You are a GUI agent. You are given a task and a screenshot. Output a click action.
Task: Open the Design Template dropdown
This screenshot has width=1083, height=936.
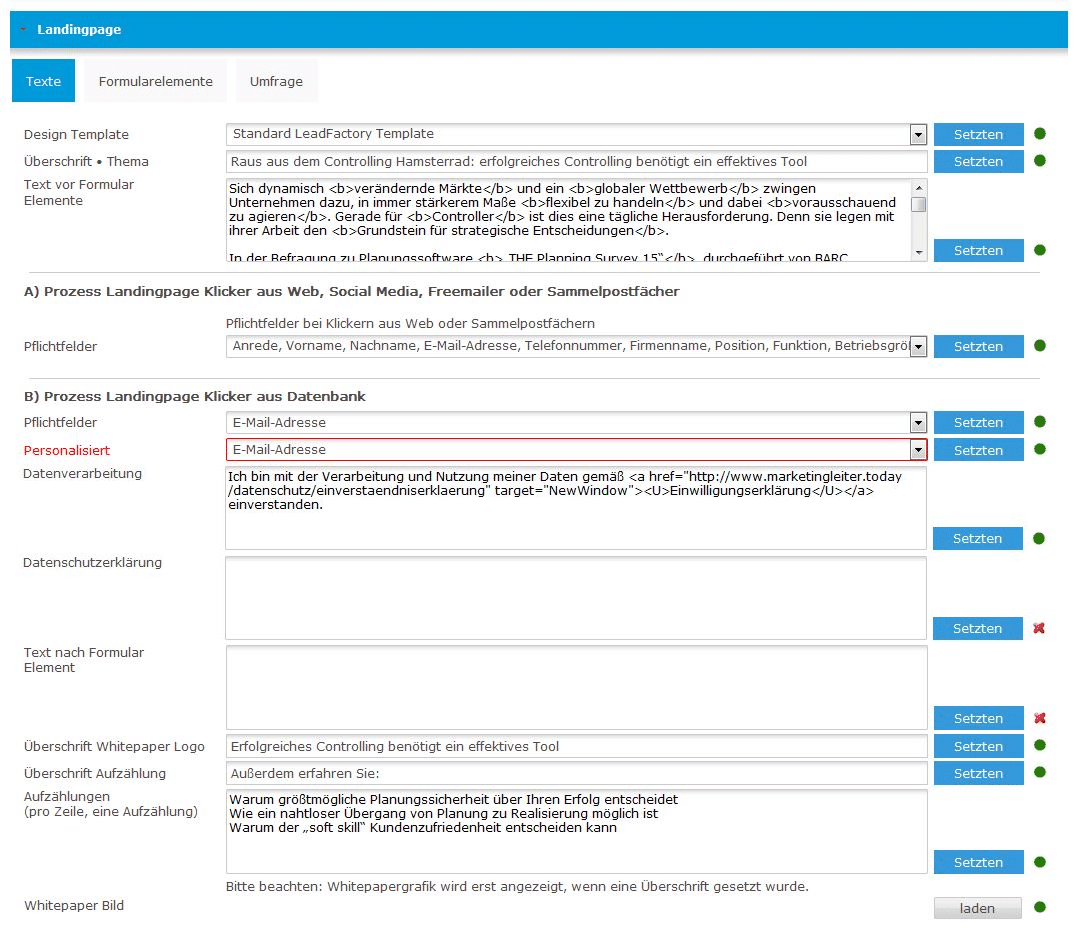coord(918,134)
